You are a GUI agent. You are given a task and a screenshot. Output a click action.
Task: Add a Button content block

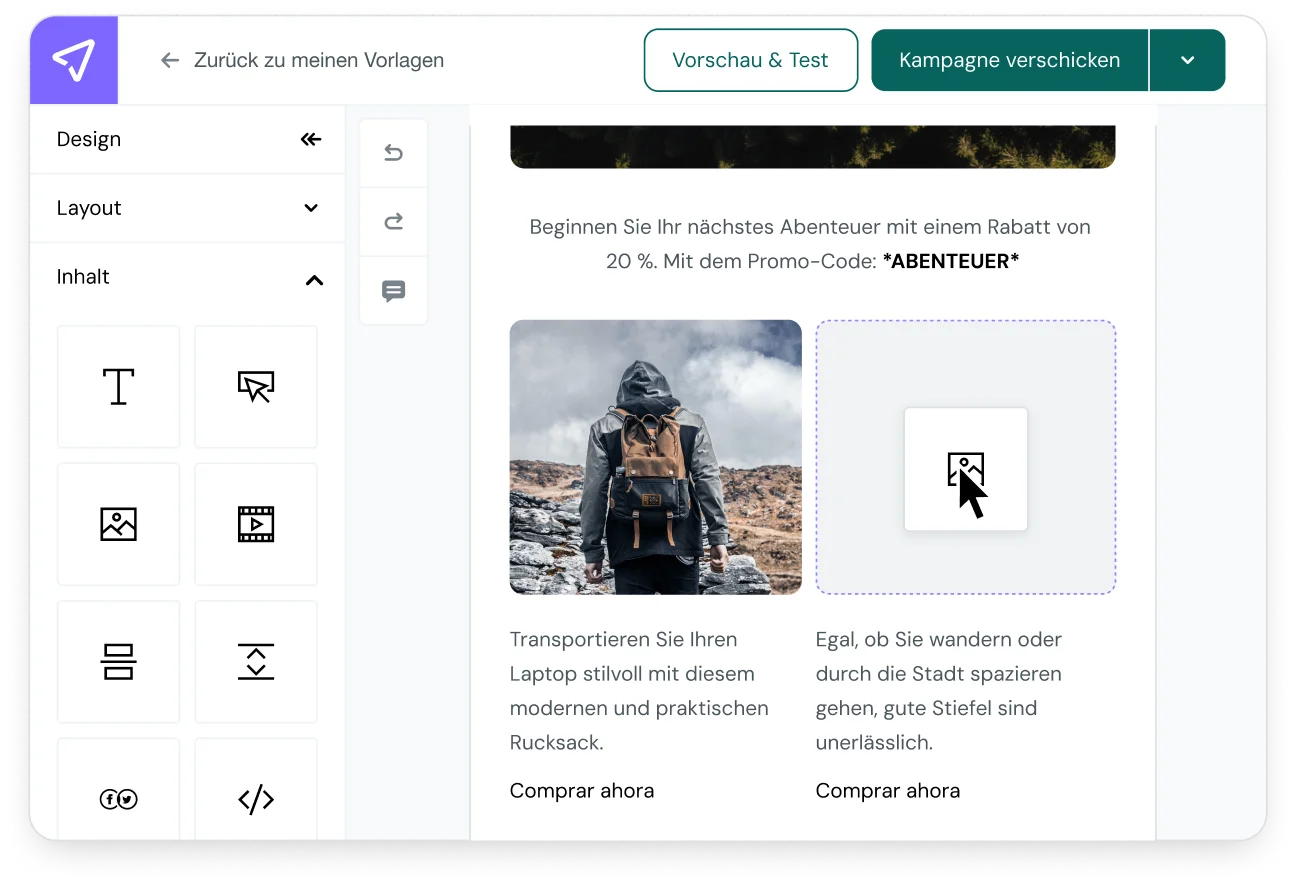click(255, 386)
